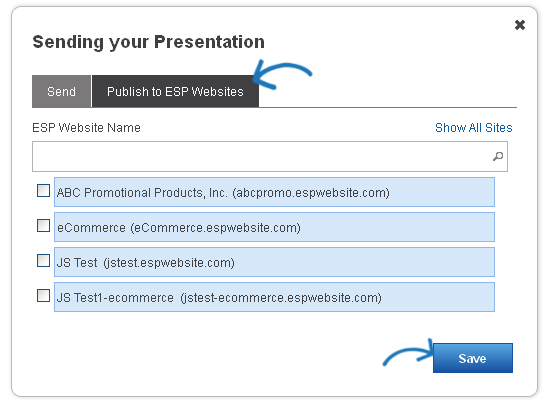Click the ESP Website Name label
The height and width of the screenshot is (408, 551).
[86, 128]
